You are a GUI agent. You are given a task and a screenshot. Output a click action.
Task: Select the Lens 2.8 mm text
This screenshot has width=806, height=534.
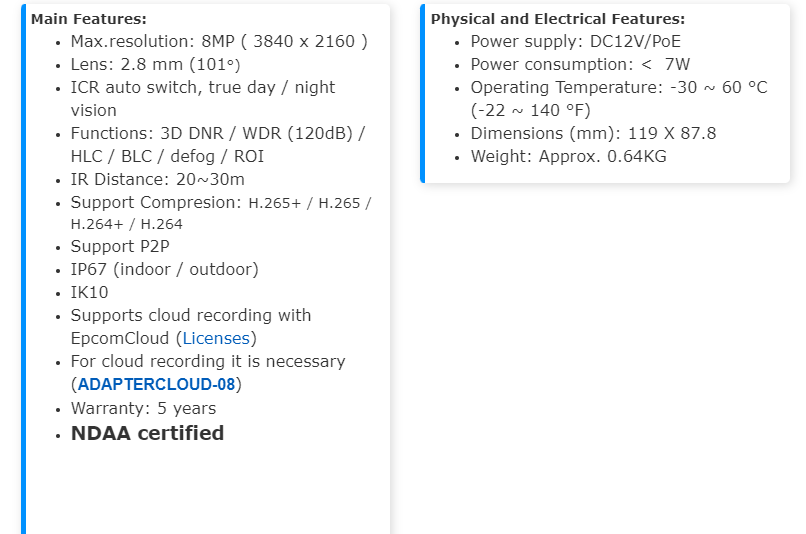(x=155, y=65)
